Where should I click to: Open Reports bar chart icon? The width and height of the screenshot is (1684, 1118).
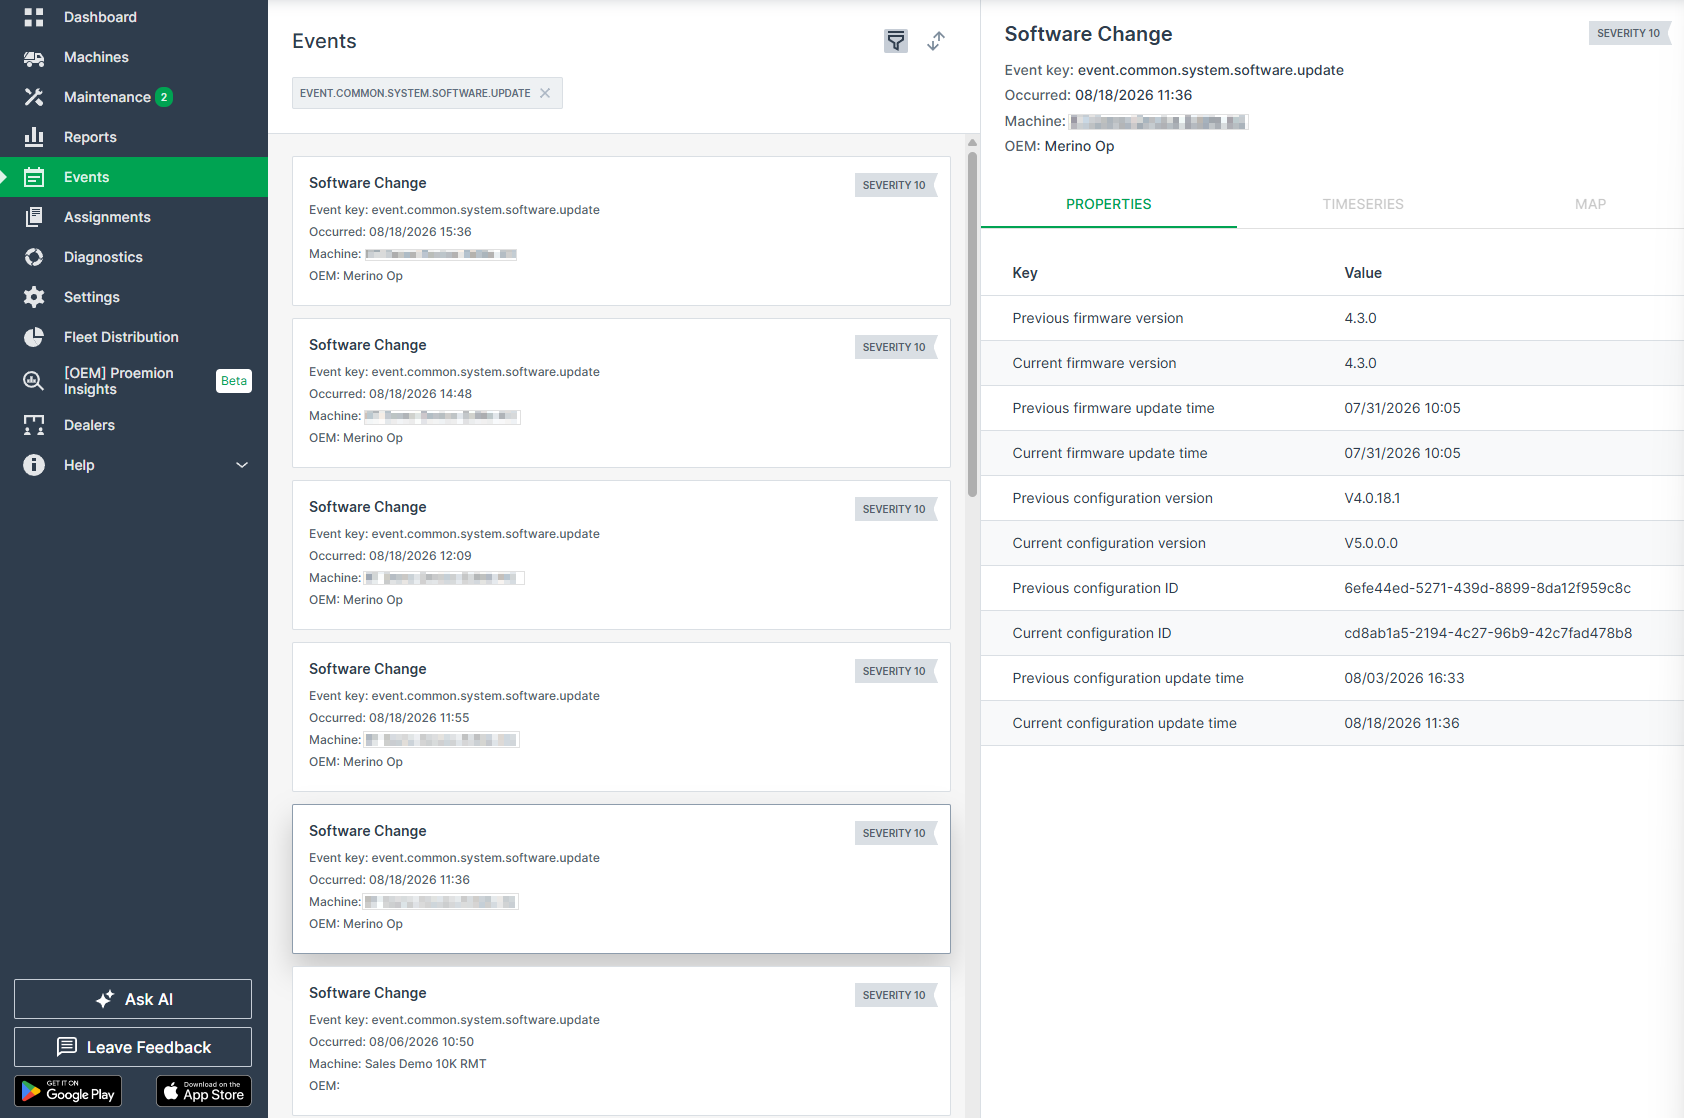tap(34, 137)
